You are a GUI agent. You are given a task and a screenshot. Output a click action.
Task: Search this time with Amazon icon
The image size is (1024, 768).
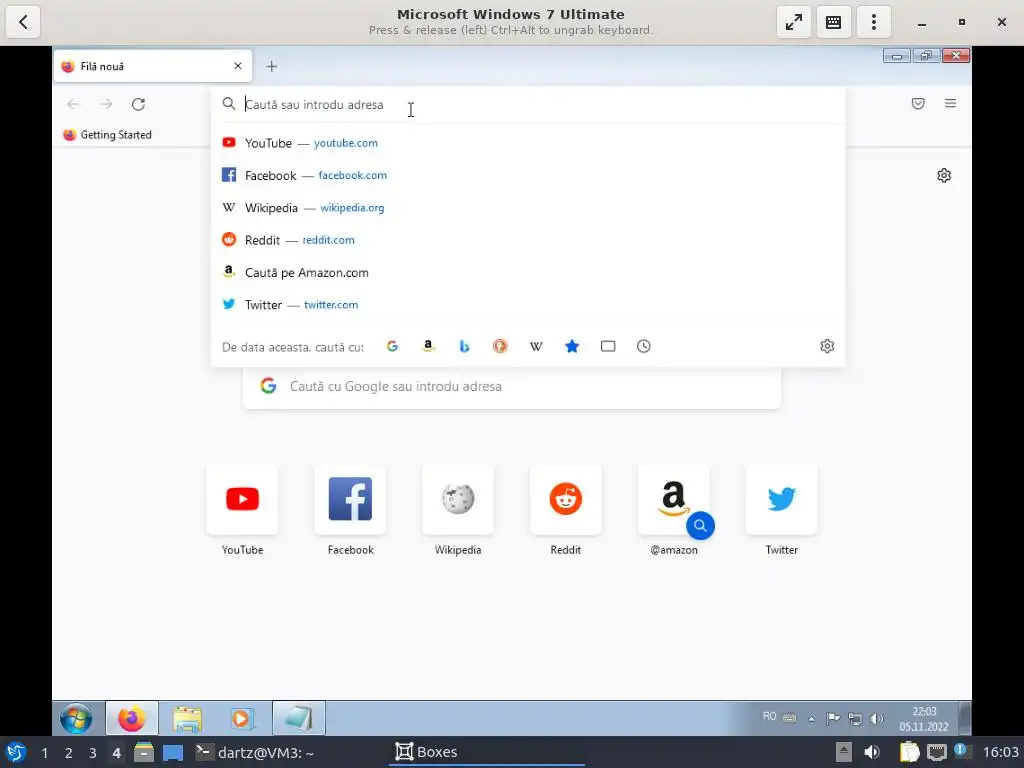428,346
